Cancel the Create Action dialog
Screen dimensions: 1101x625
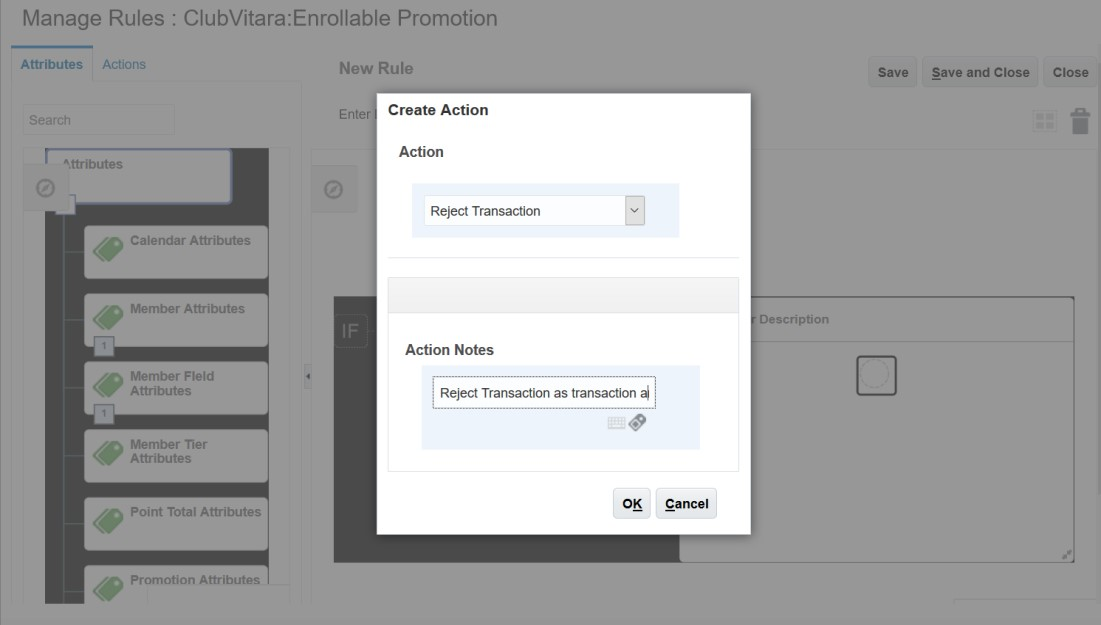(x=686, y=503)
